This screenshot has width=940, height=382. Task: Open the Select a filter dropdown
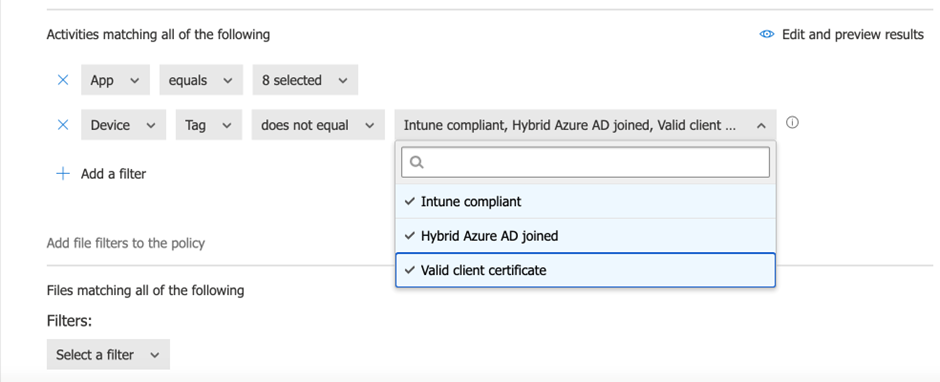(x=108, y=354)
